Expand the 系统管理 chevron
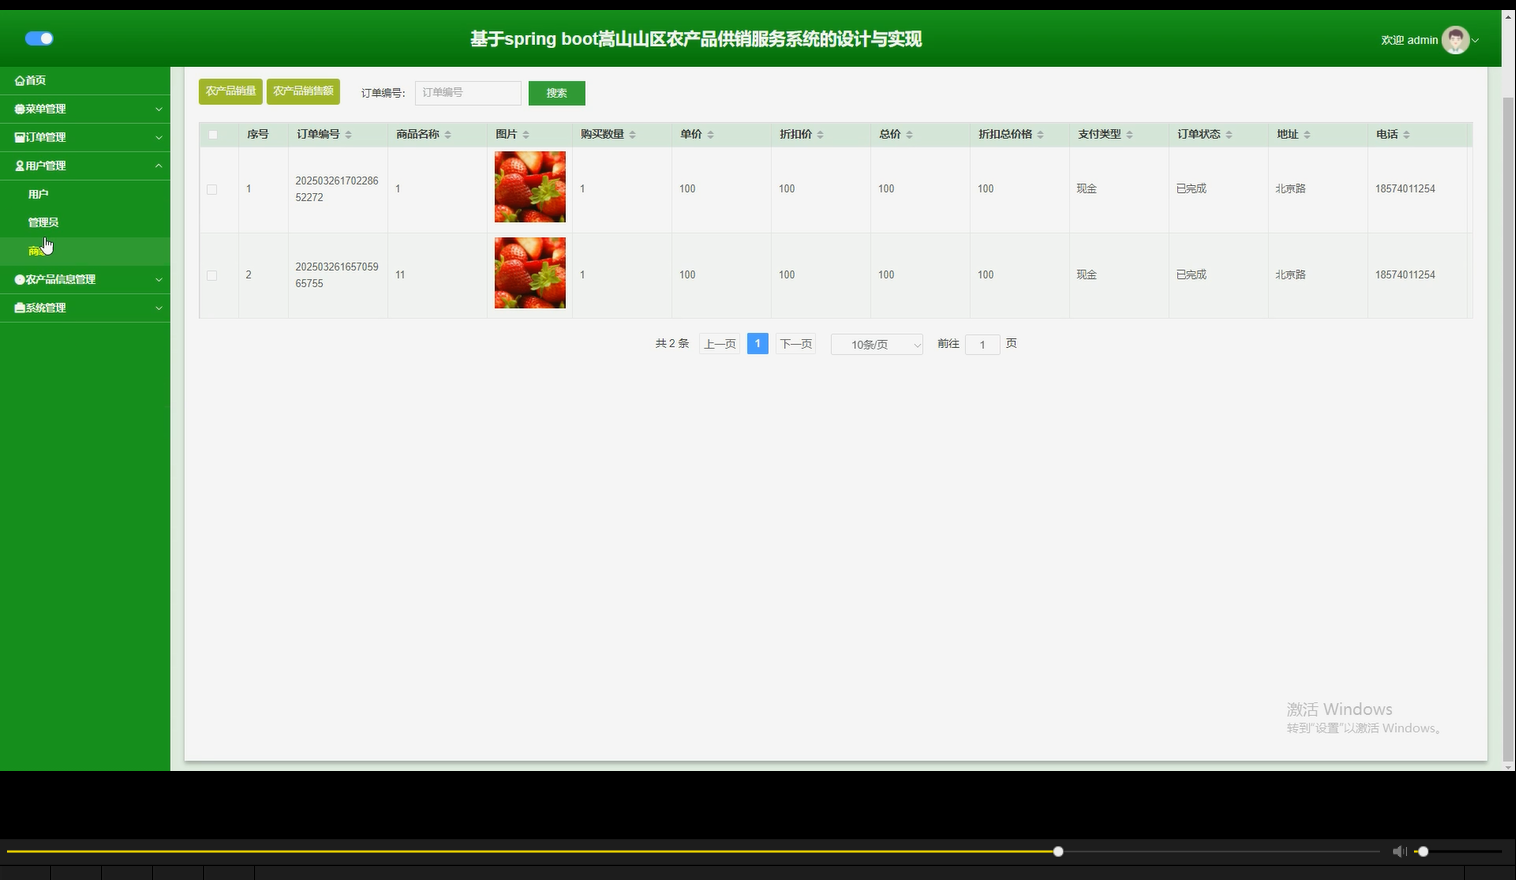Viewport: 1516px width, 880px height. (158, 308)
